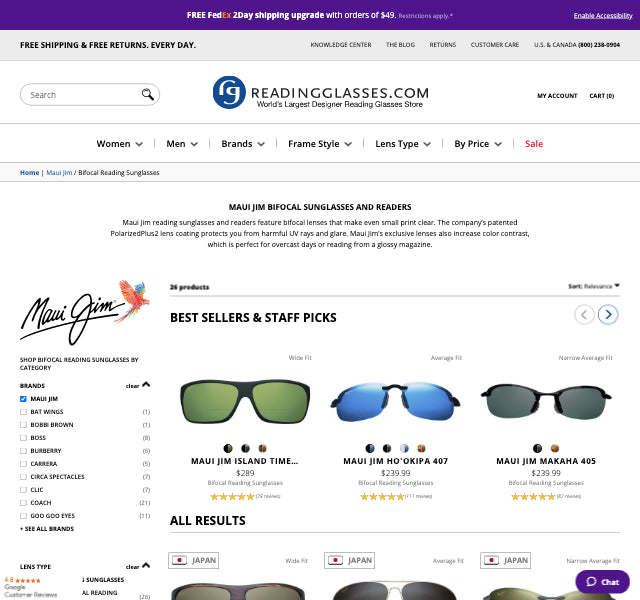The width and height of the screenshot is (640, 600).
Task: Clear the Brands filter
Action: (133, 386)
